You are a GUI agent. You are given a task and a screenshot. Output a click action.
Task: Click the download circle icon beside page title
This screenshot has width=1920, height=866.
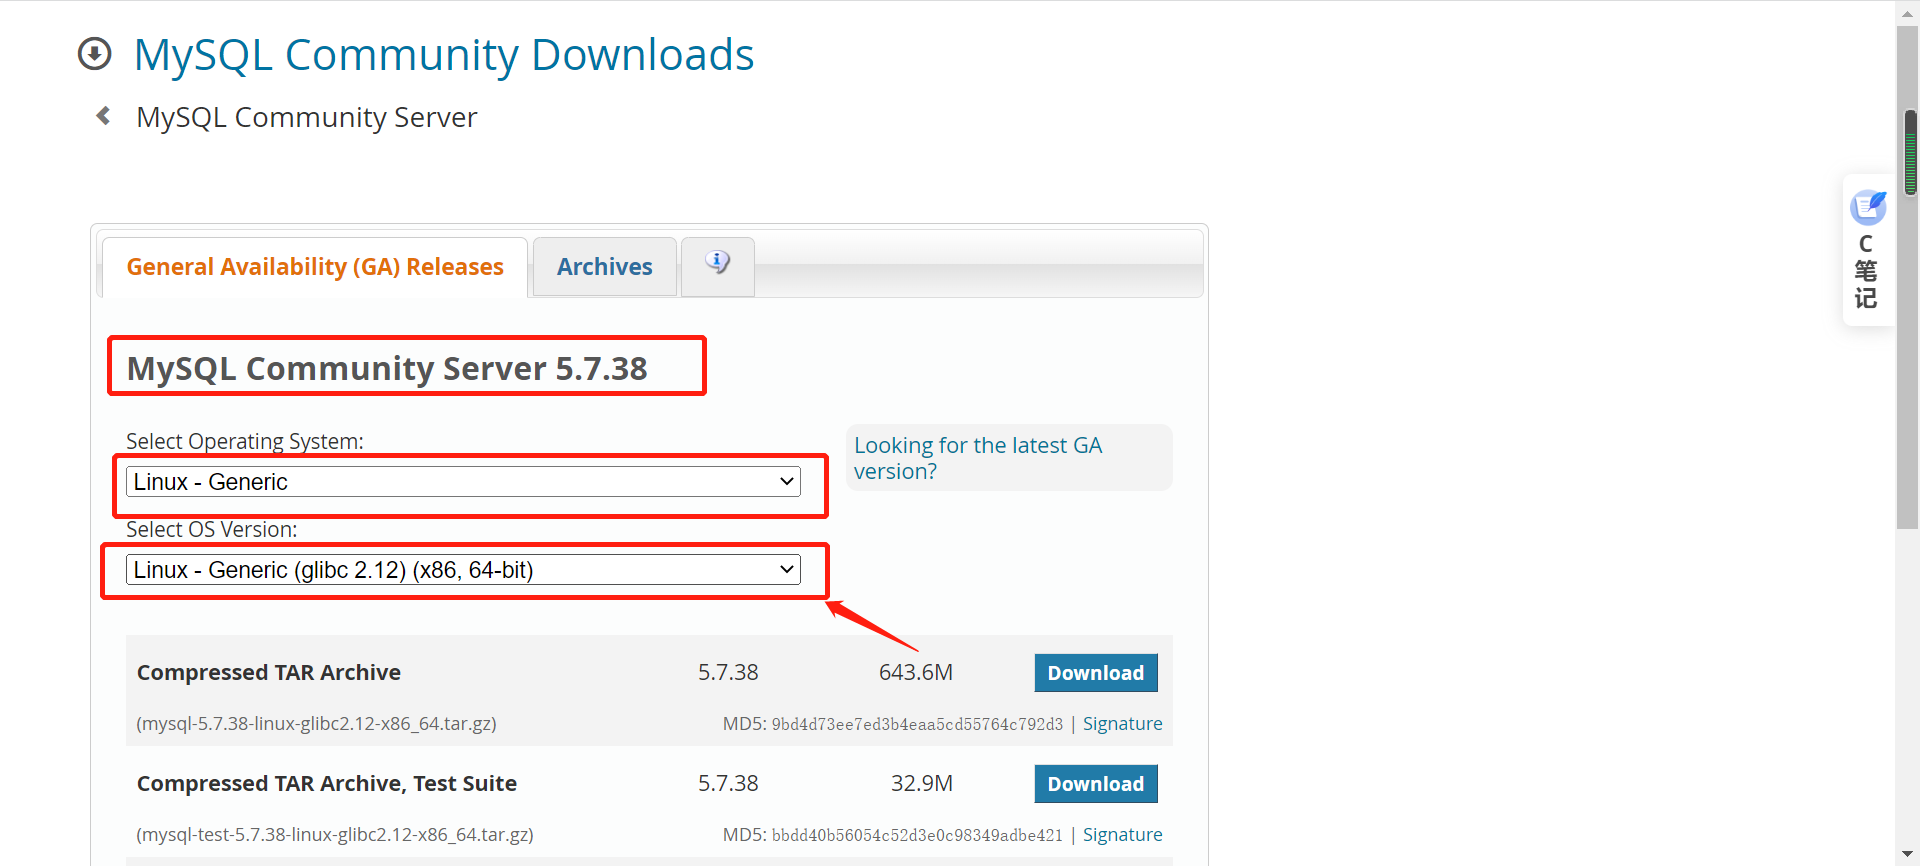pyautogui.click(x=95, y=54)
